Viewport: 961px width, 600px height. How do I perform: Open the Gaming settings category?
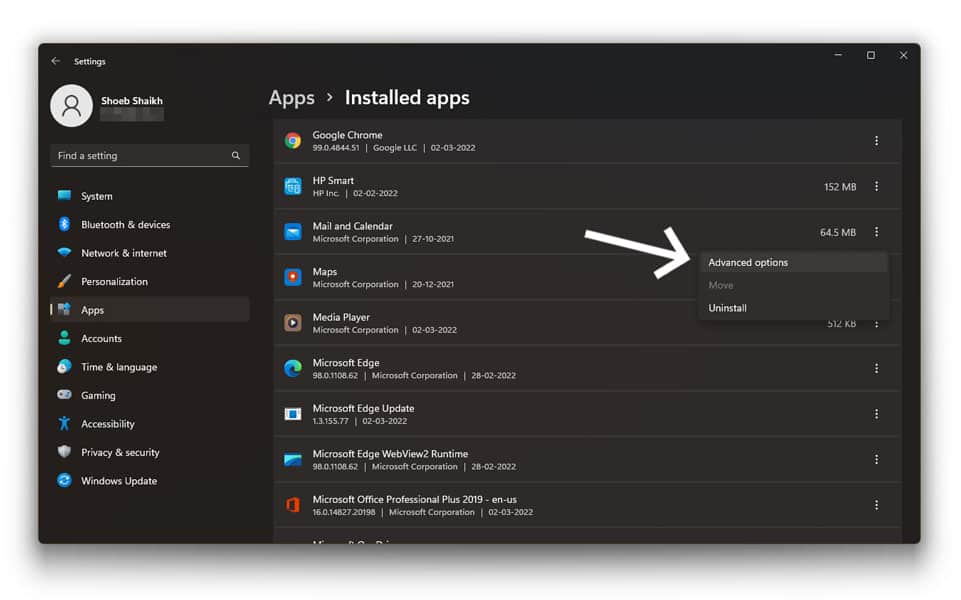[150, 395]
